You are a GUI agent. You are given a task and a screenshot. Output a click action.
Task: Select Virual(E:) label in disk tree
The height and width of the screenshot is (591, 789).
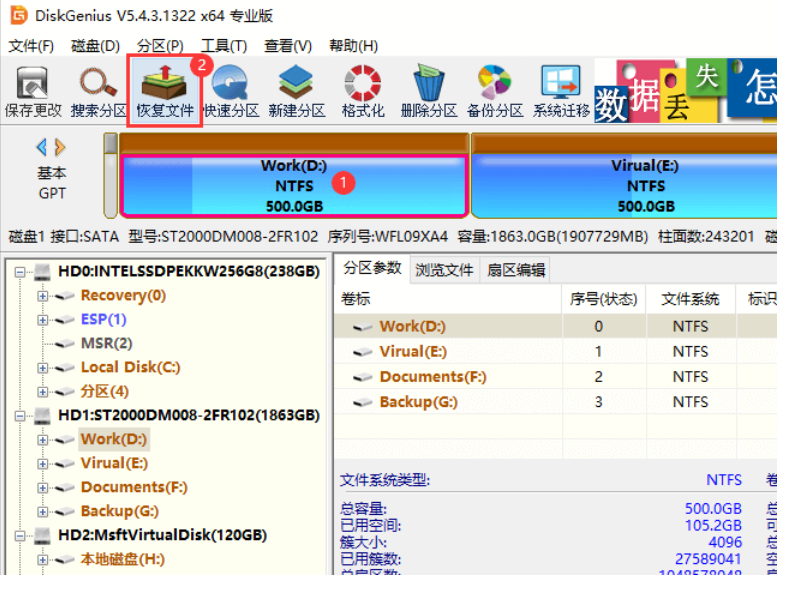pos(114,463)
